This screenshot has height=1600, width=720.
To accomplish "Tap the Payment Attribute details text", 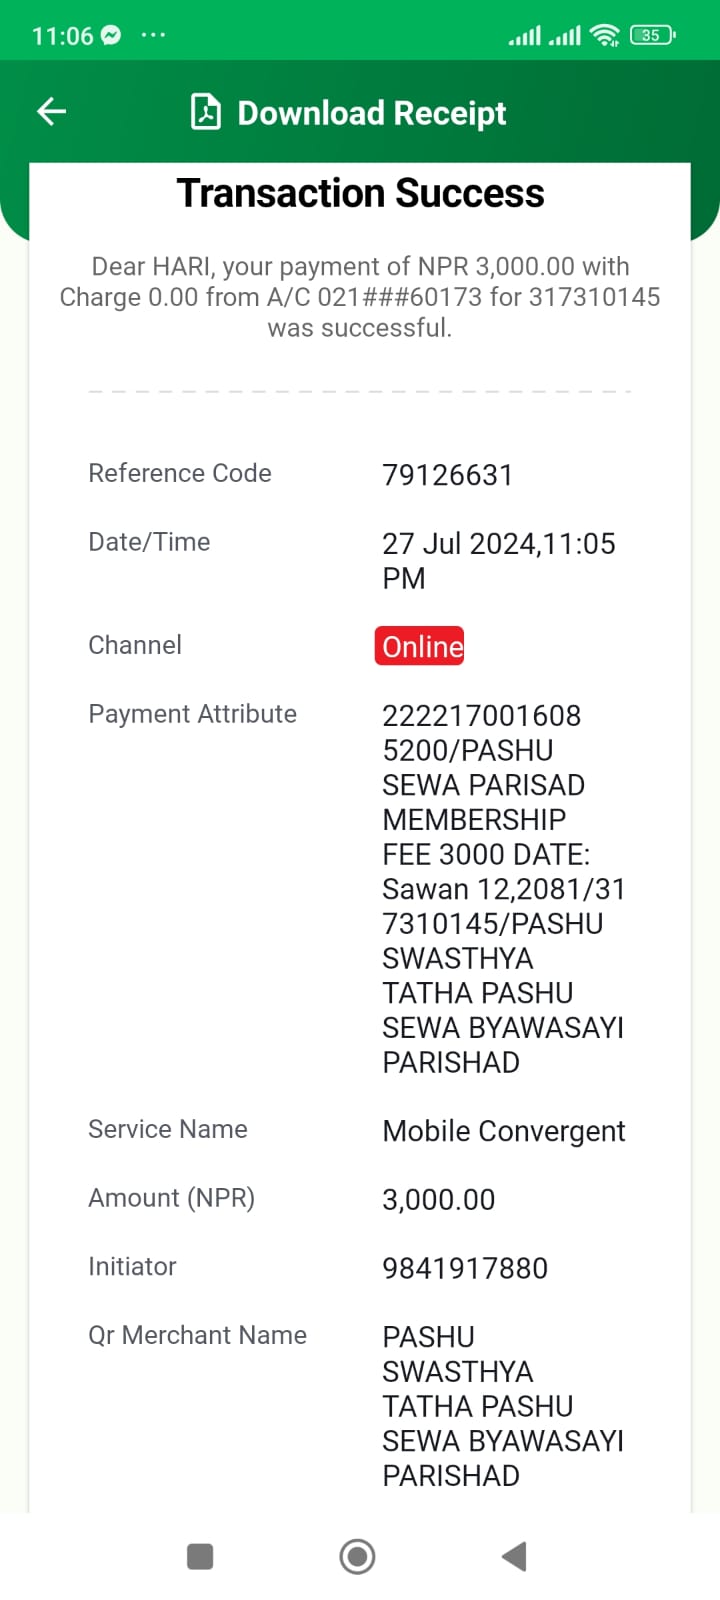I will 503,889.
